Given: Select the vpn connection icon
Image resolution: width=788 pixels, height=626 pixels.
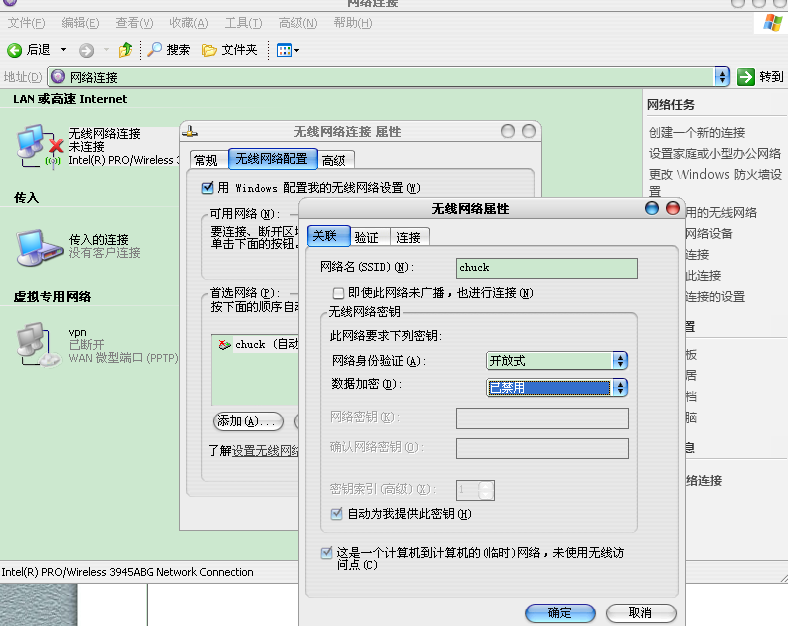Looking at the screenshot, I should pyautogui.click(x=32, y=343).
